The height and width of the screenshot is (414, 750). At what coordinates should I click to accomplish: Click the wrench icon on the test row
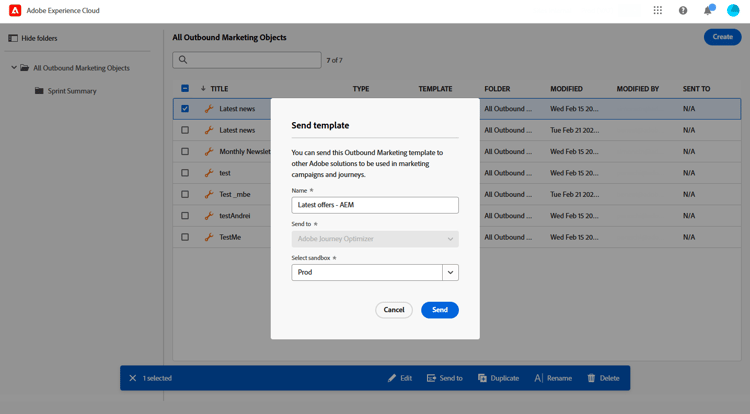pos(209,173)
